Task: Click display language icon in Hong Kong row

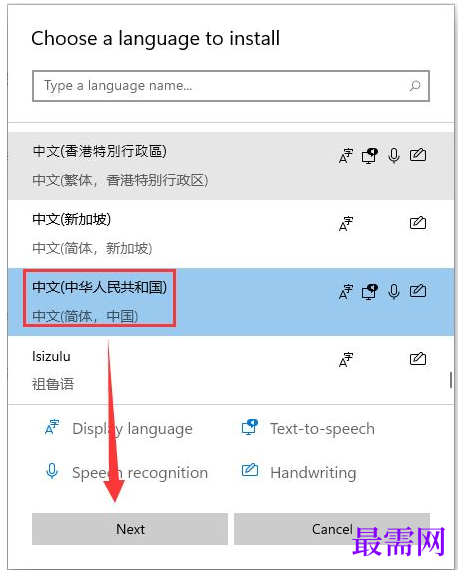Action: pyautogui.click(x=346, y=156)
